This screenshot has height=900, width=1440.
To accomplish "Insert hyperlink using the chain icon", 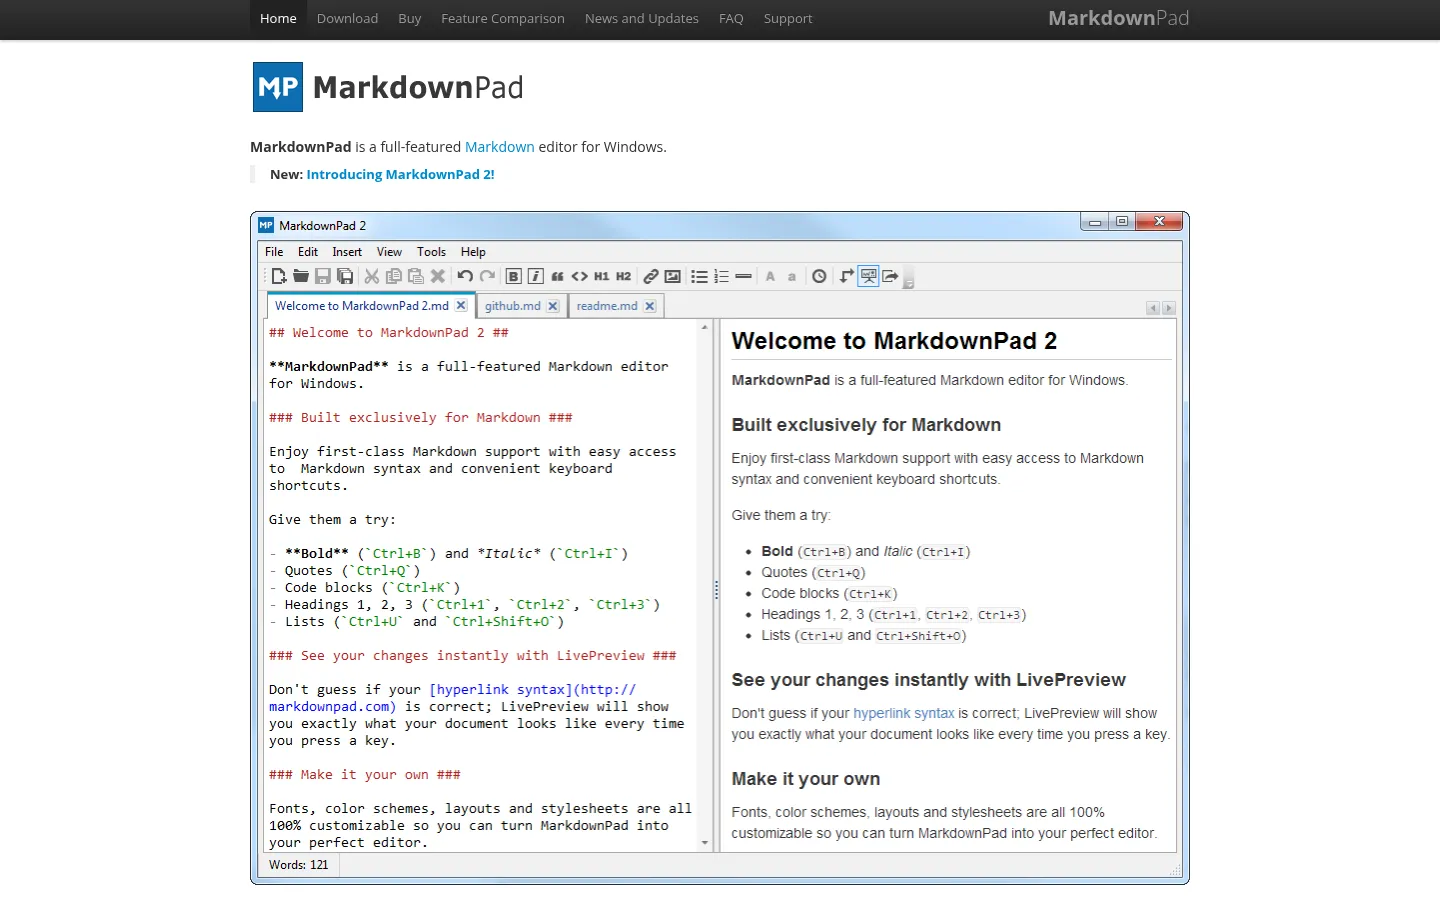I will tap(651, 276).
